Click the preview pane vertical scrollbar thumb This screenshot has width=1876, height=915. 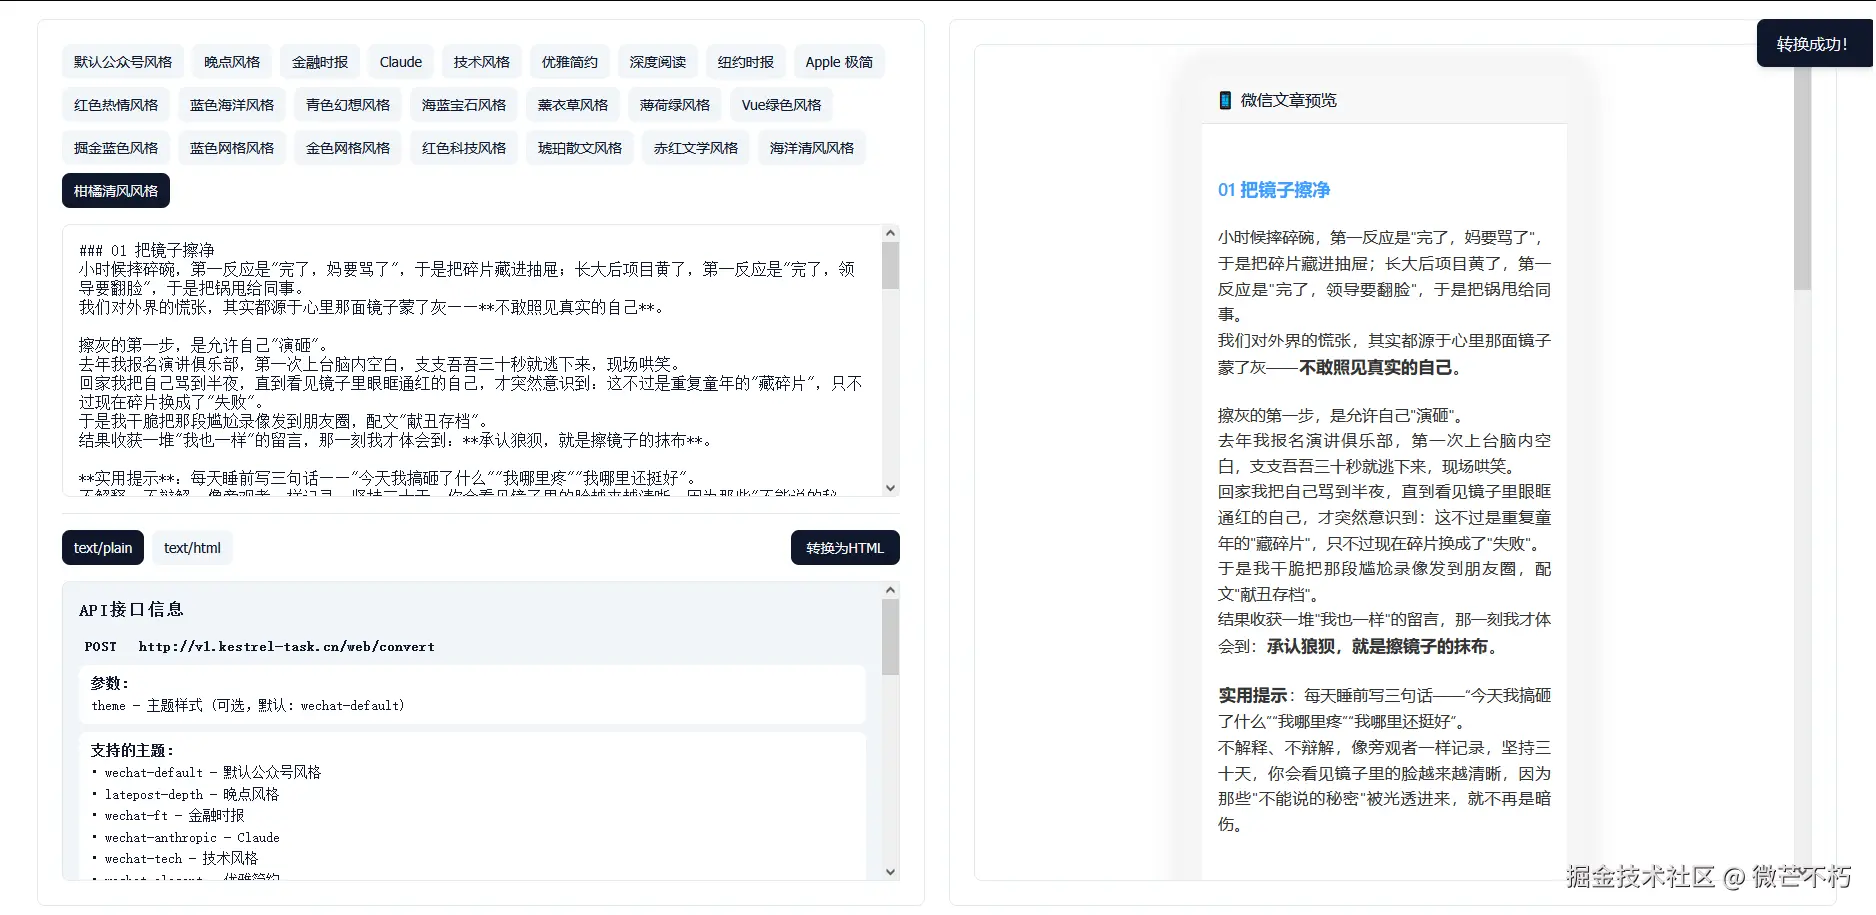pos(1802,178)
